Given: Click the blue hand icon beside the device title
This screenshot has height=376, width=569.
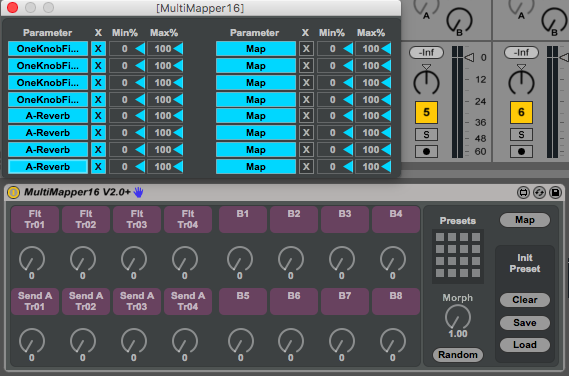Looking at the screenshot, I should 138,192.
